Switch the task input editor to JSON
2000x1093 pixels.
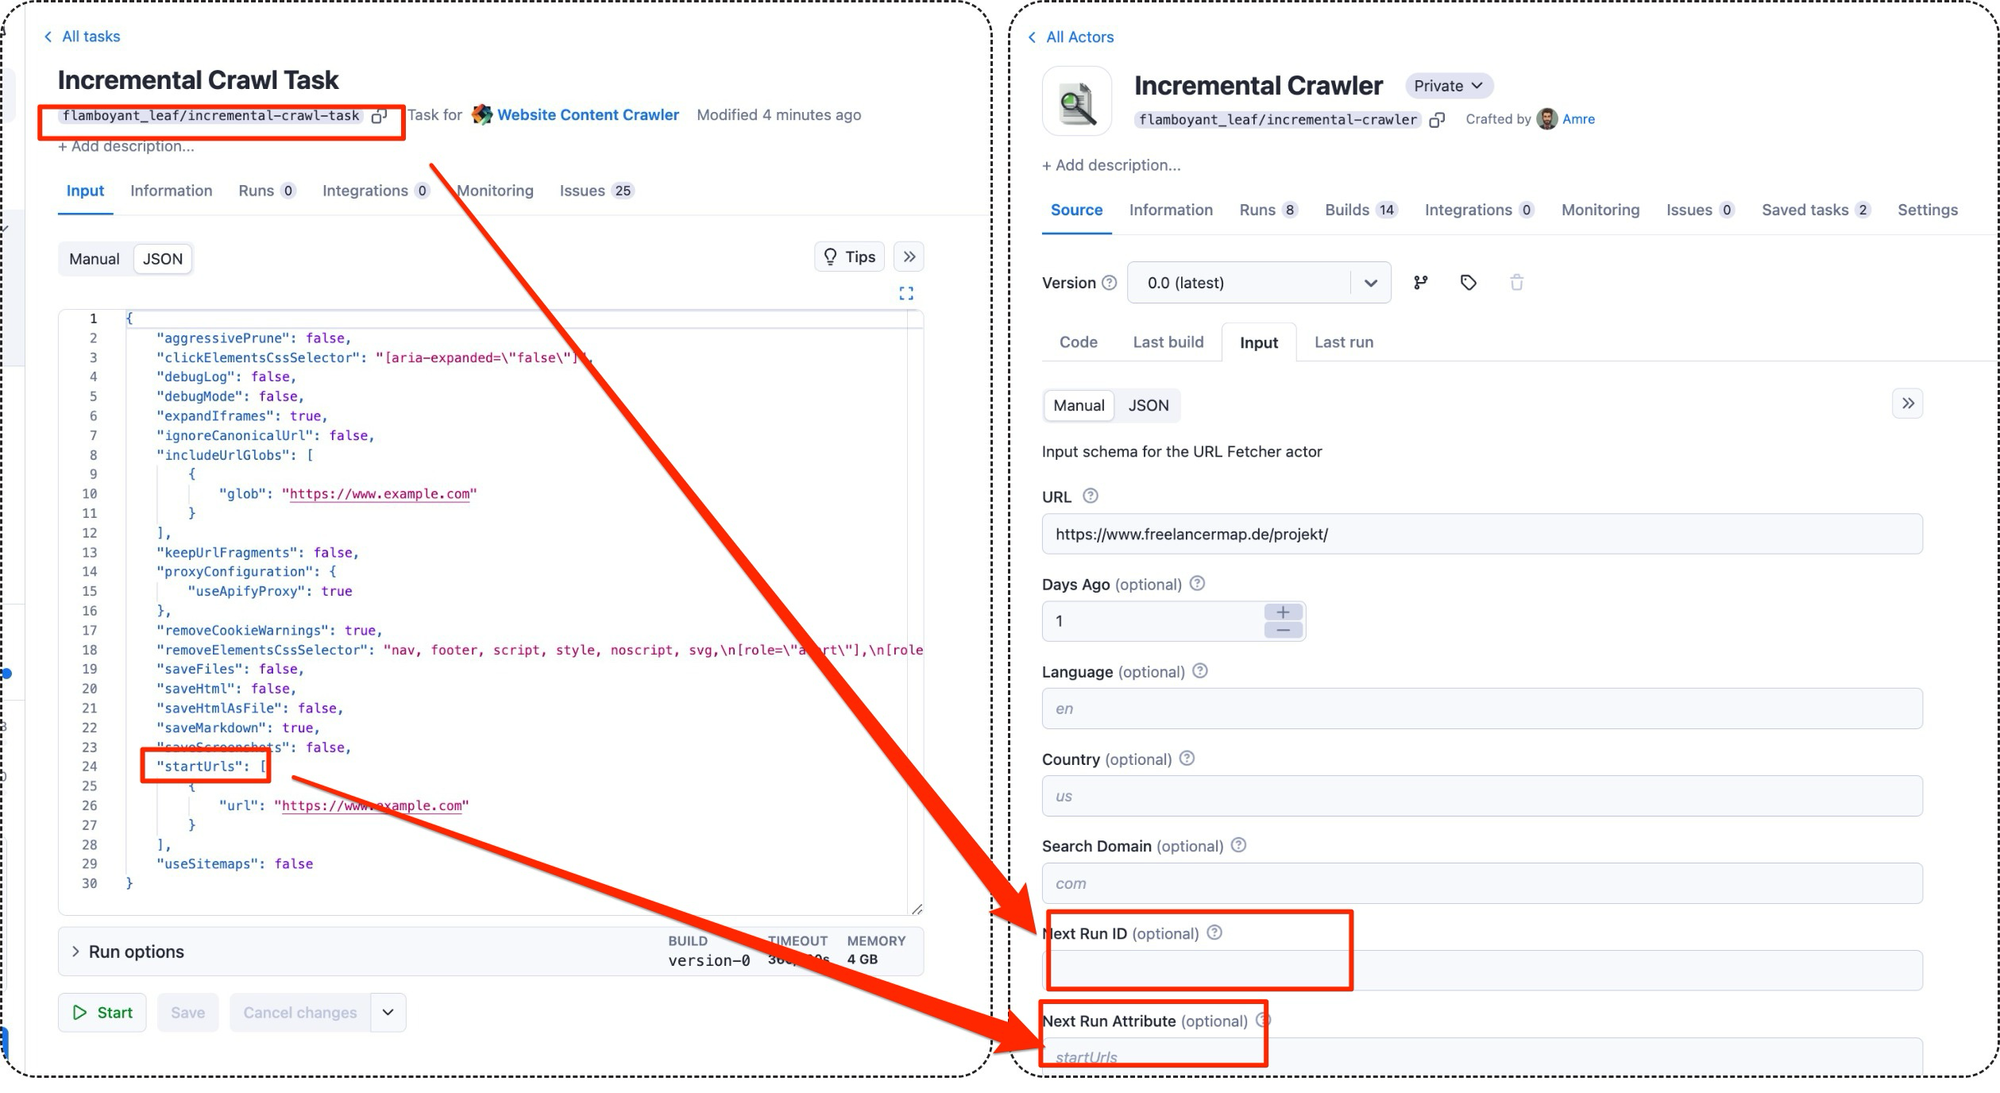click(162, 258)
